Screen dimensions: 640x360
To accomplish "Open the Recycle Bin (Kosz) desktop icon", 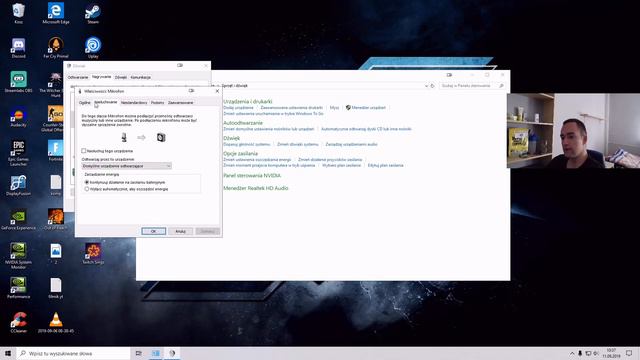I will coord(18,13).
